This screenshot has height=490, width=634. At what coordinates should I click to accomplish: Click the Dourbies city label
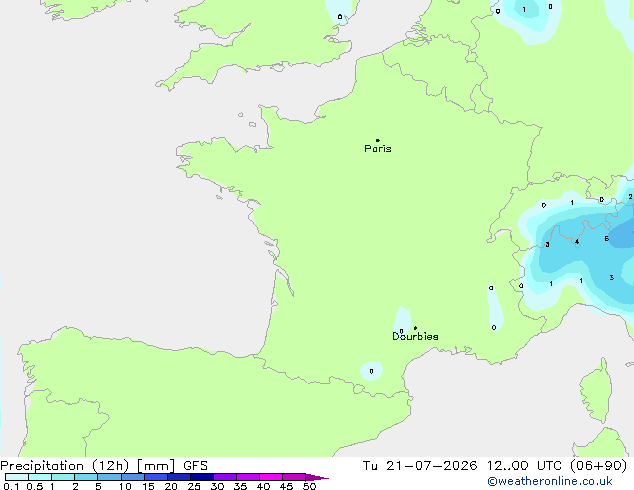(415, 336)
